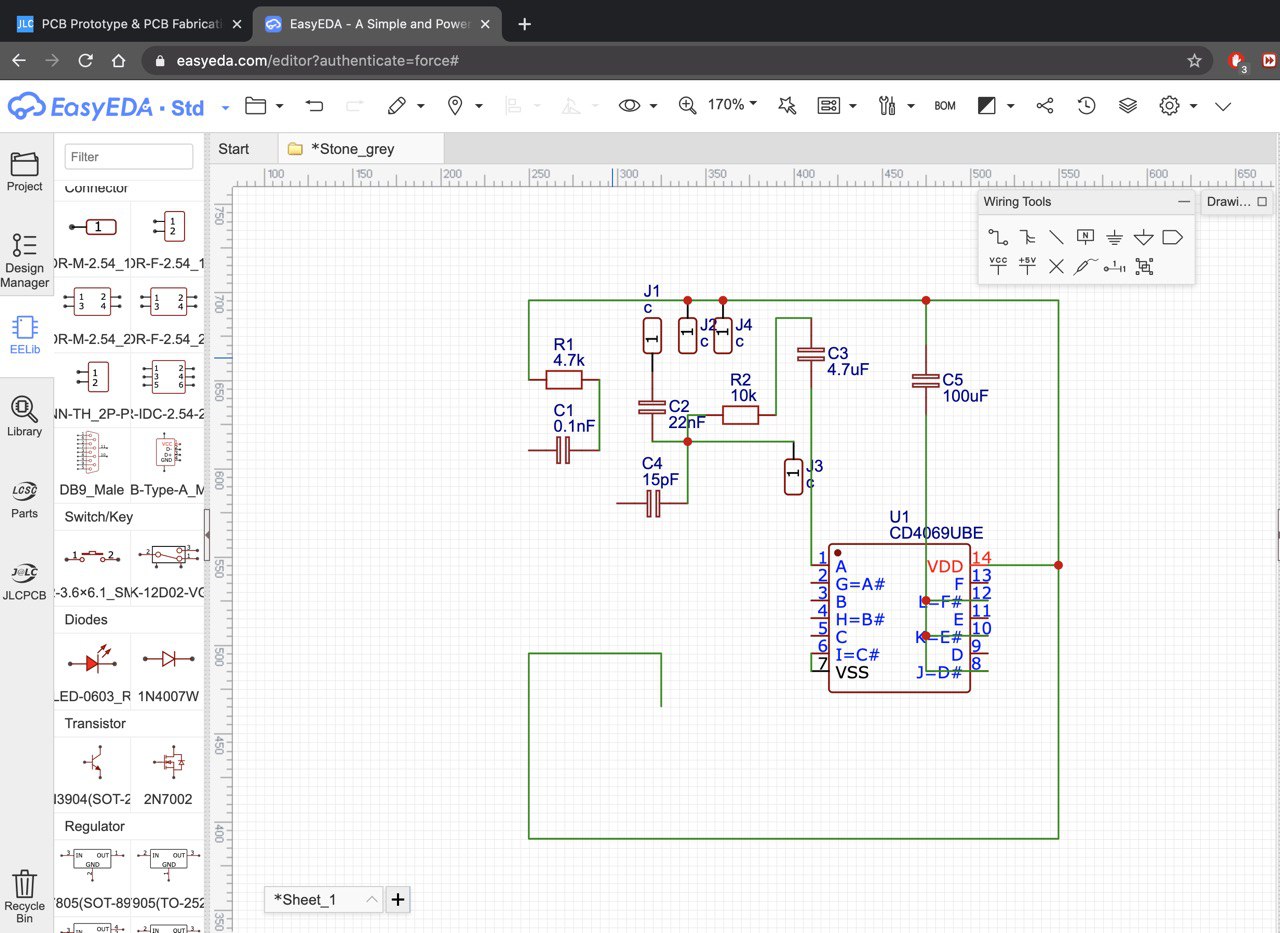Screen dimensions: 1280x933
Task: Select the No Connect flag tool
Action: 1056,266
